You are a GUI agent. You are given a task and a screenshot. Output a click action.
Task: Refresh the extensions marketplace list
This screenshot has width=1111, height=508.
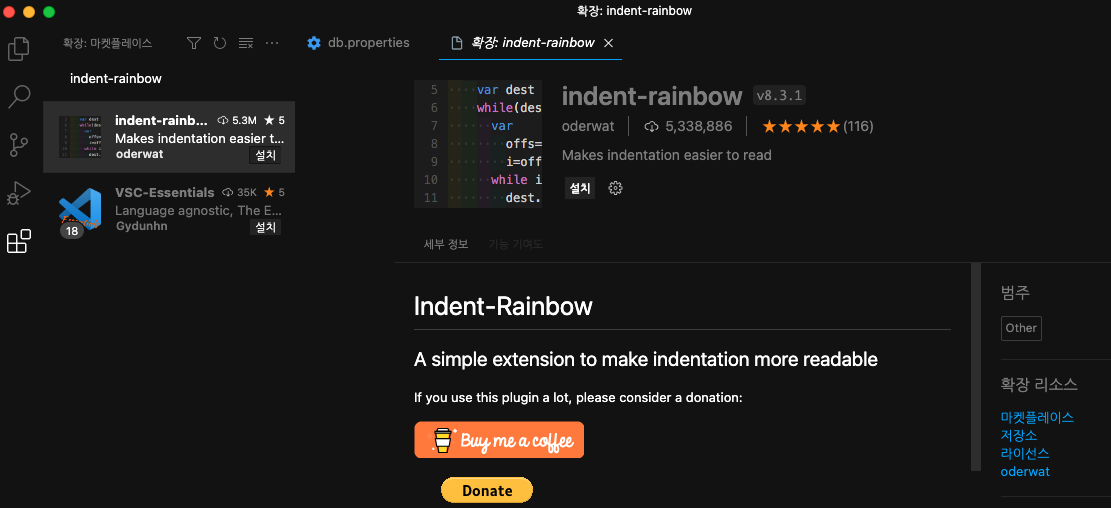coord(220,43)
